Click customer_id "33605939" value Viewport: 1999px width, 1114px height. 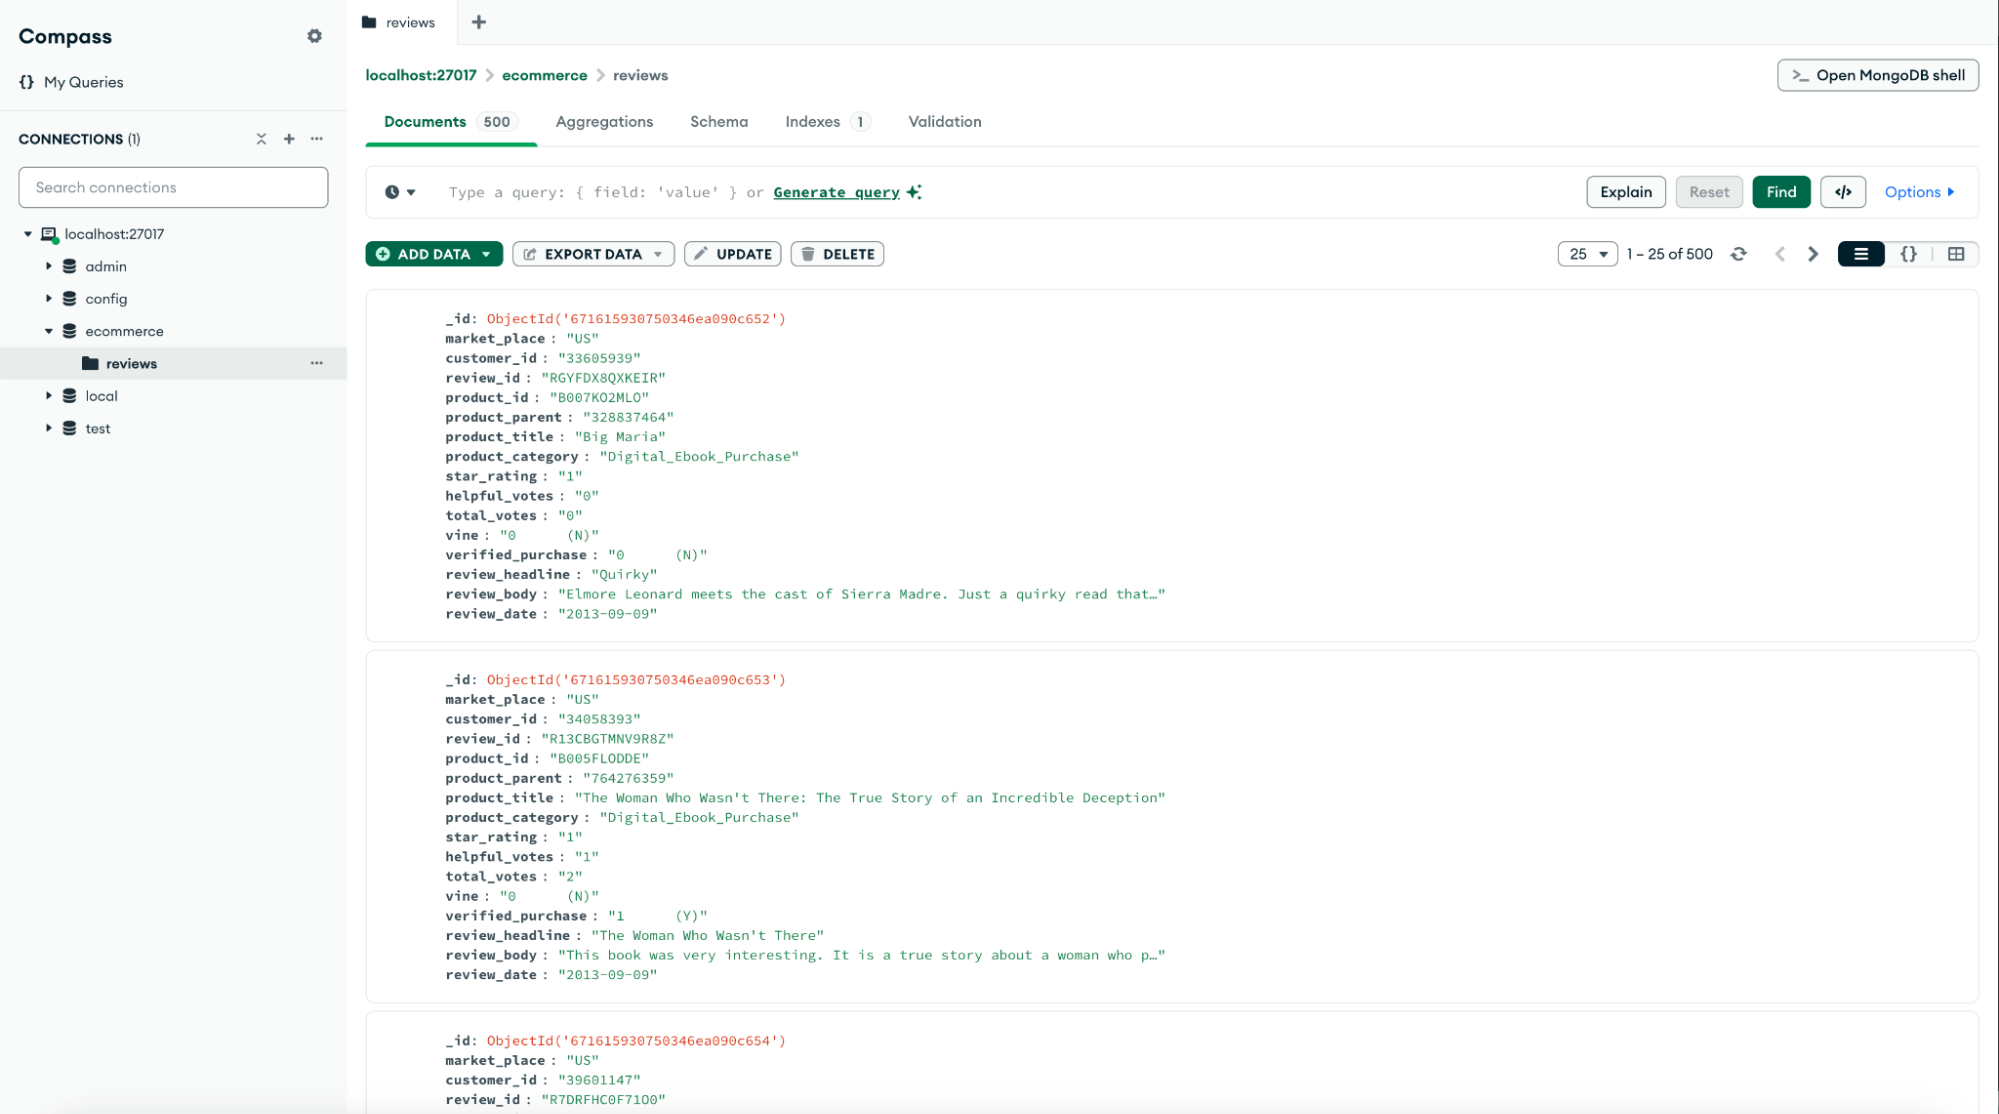click(x=599, y=358)
